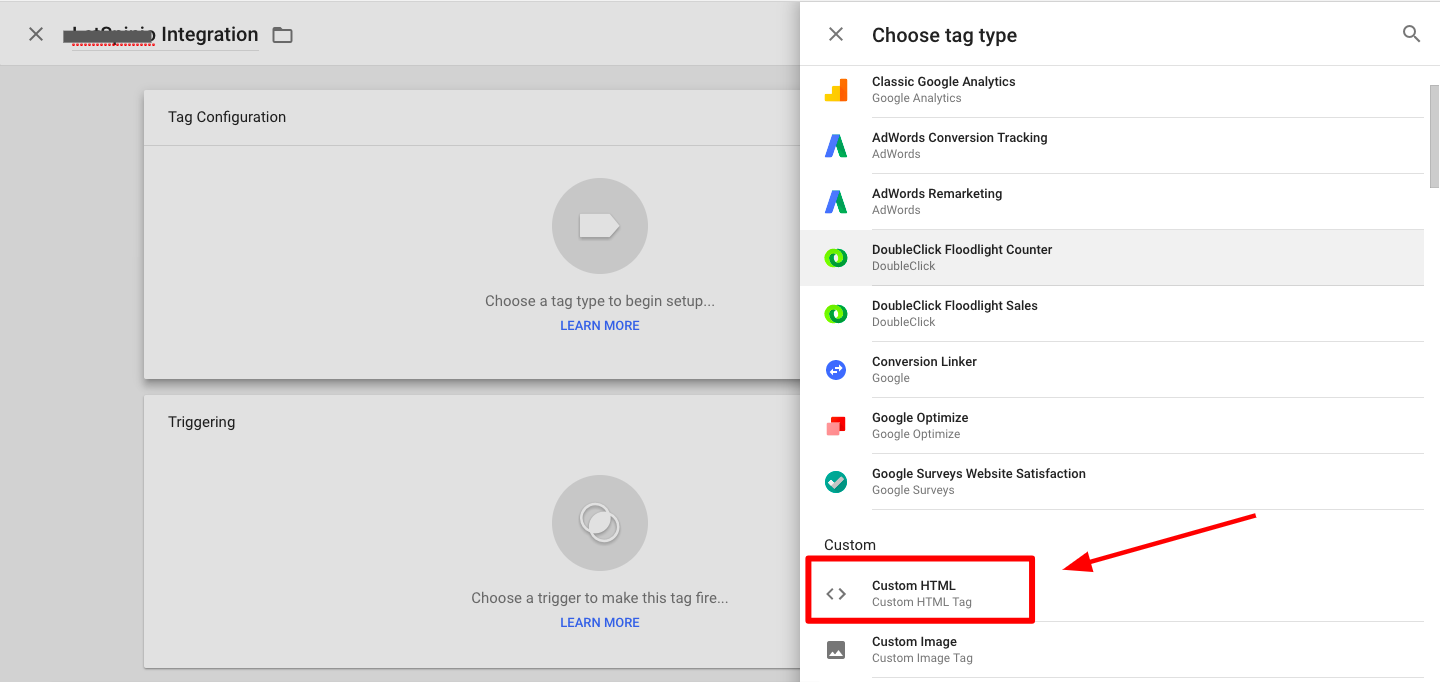This screenshot has width=1440, height=682.
Task: Choose Custom HTML tag type
Action: [1112, 594]
